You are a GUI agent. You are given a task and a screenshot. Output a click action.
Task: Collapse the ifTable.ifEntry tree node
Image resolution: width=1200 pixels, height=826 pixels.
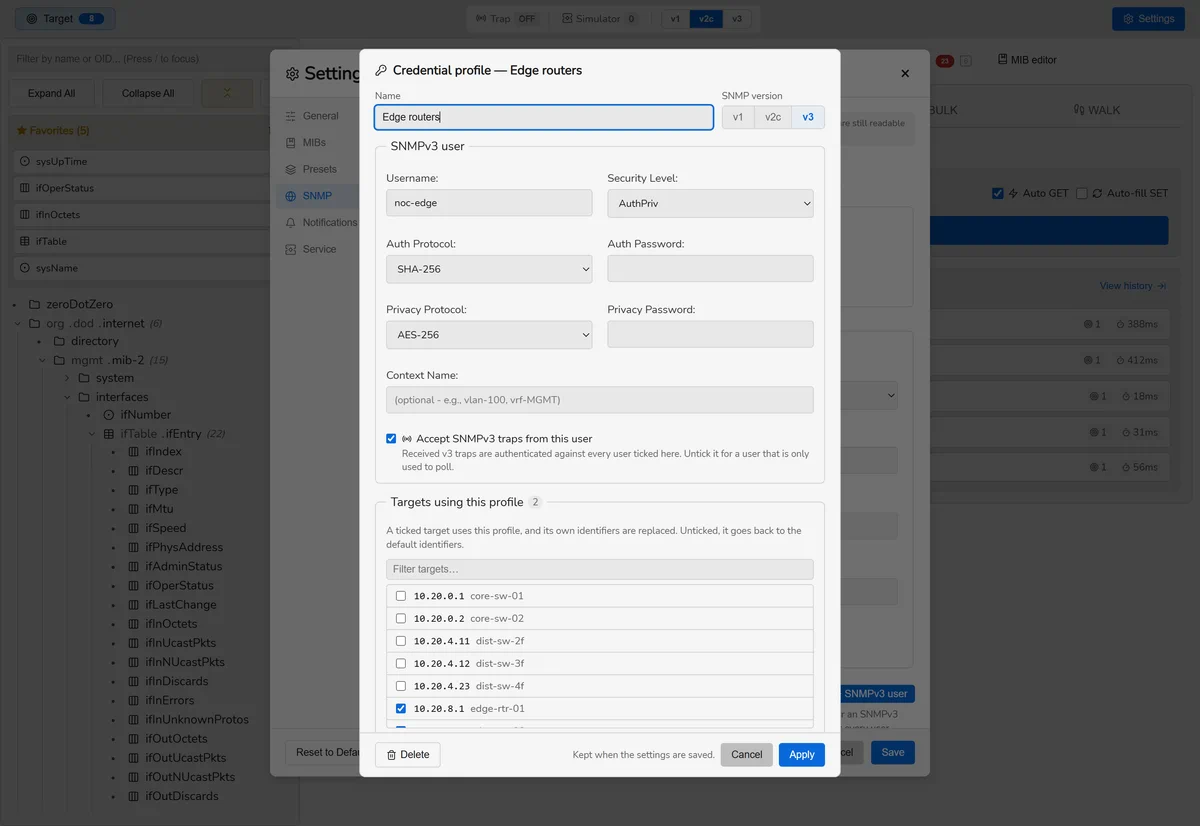point(93,434)
